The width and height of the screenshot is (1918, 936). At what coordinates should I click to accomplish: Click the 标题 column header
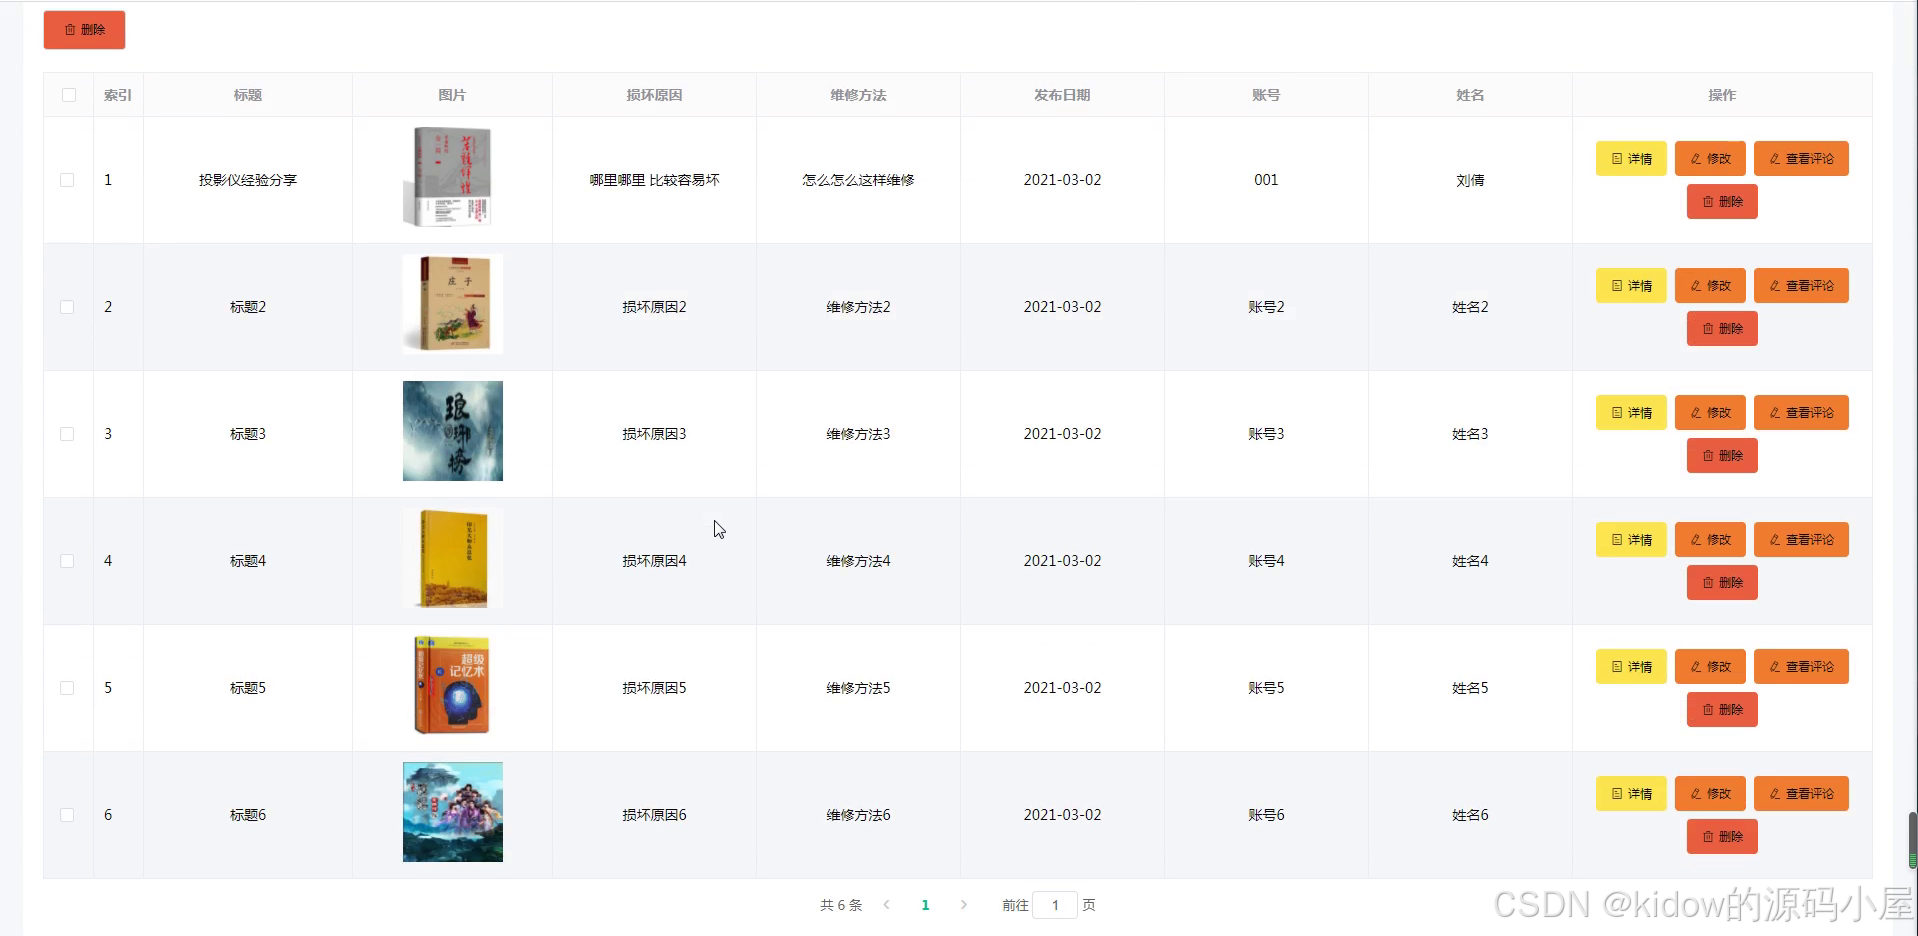click(x=248, y=95)
